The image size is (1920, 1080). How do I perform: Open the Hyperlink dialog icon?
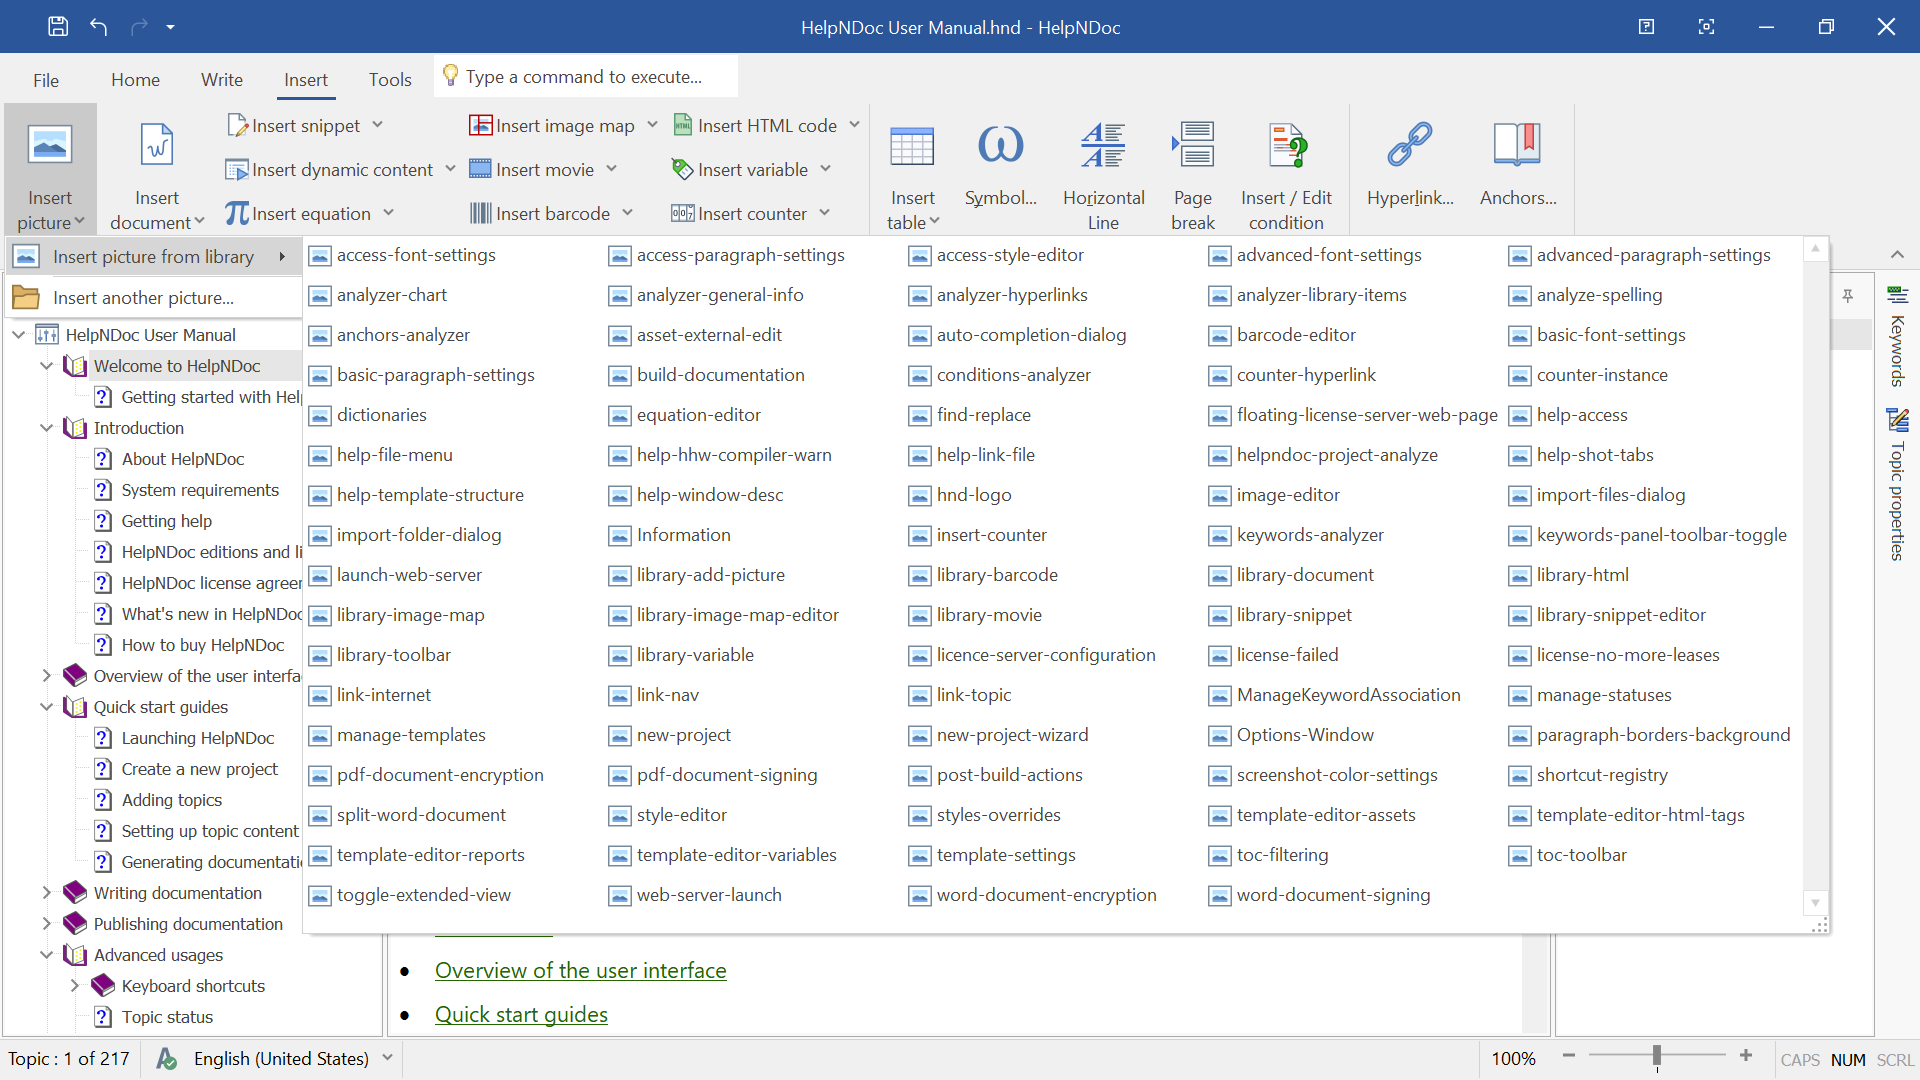click(1410, 146)
